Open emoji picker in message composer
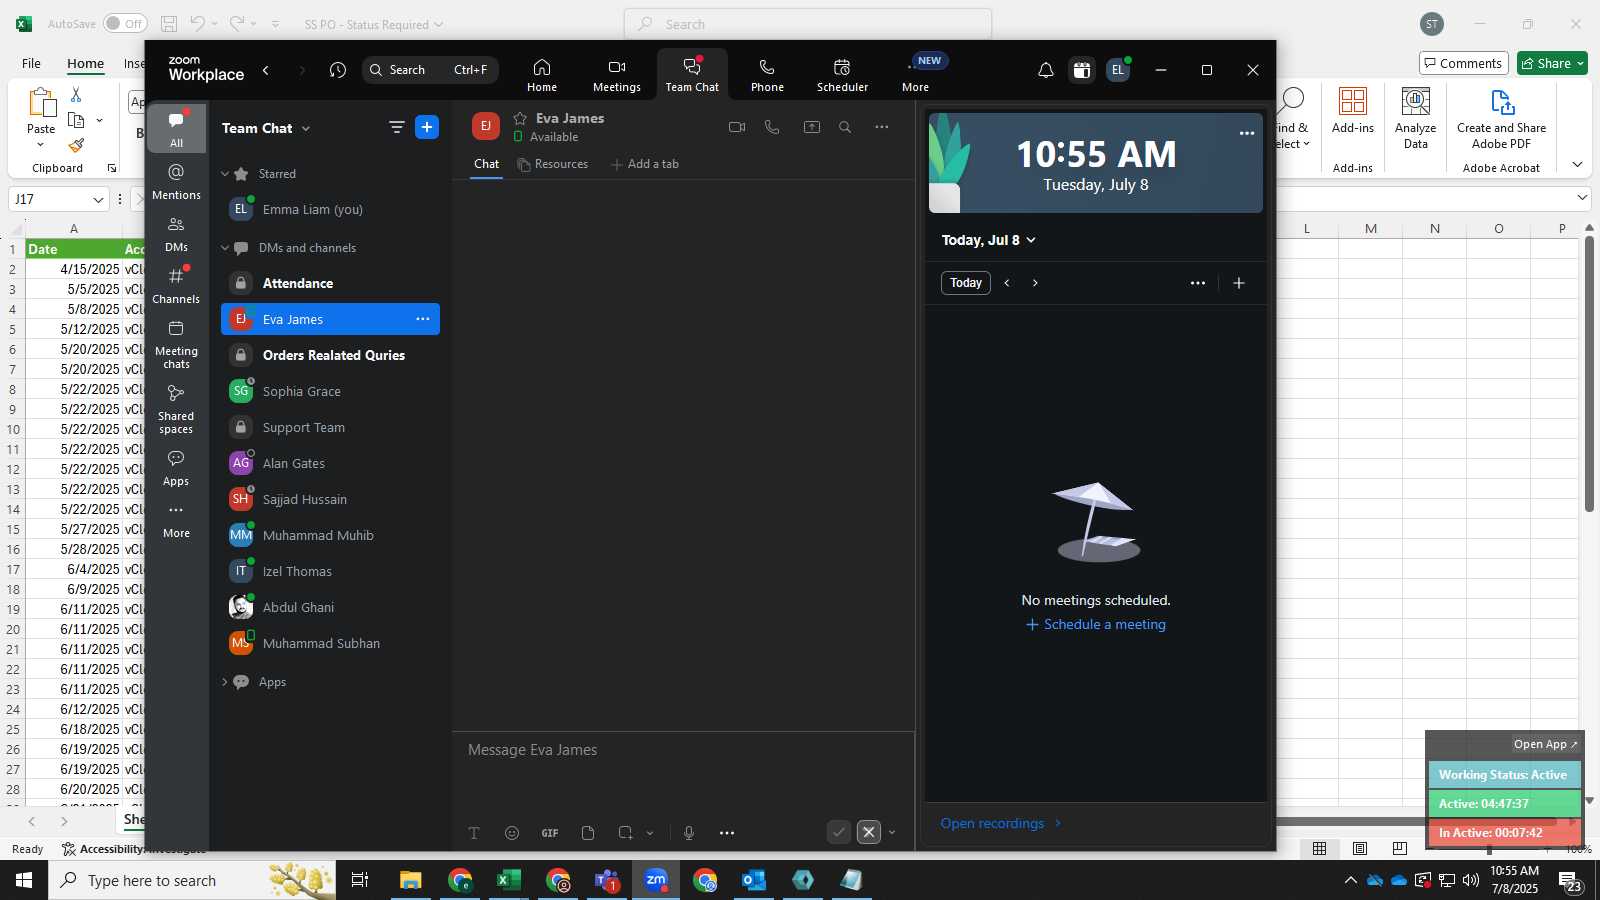Viewport: 1600px width, 900px height. tap(512, 833)
